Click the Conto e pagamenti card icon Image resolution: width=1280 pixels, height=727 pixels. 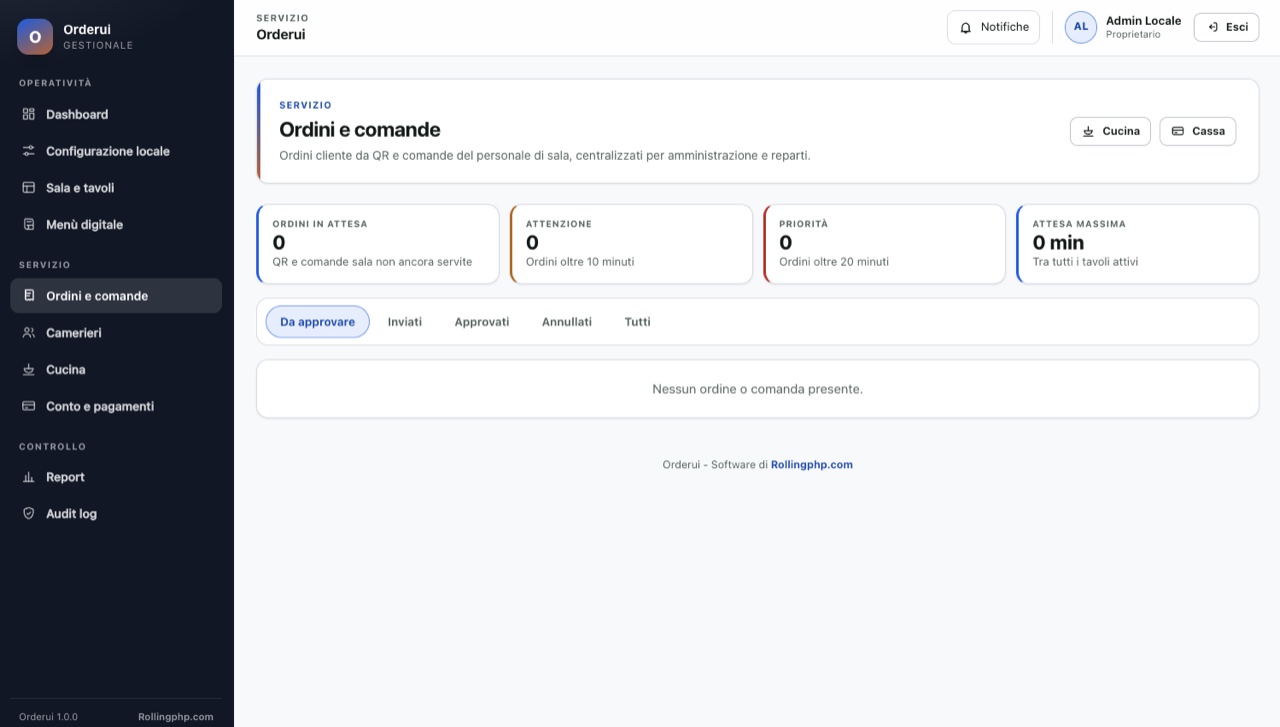[x=29, y=407]
